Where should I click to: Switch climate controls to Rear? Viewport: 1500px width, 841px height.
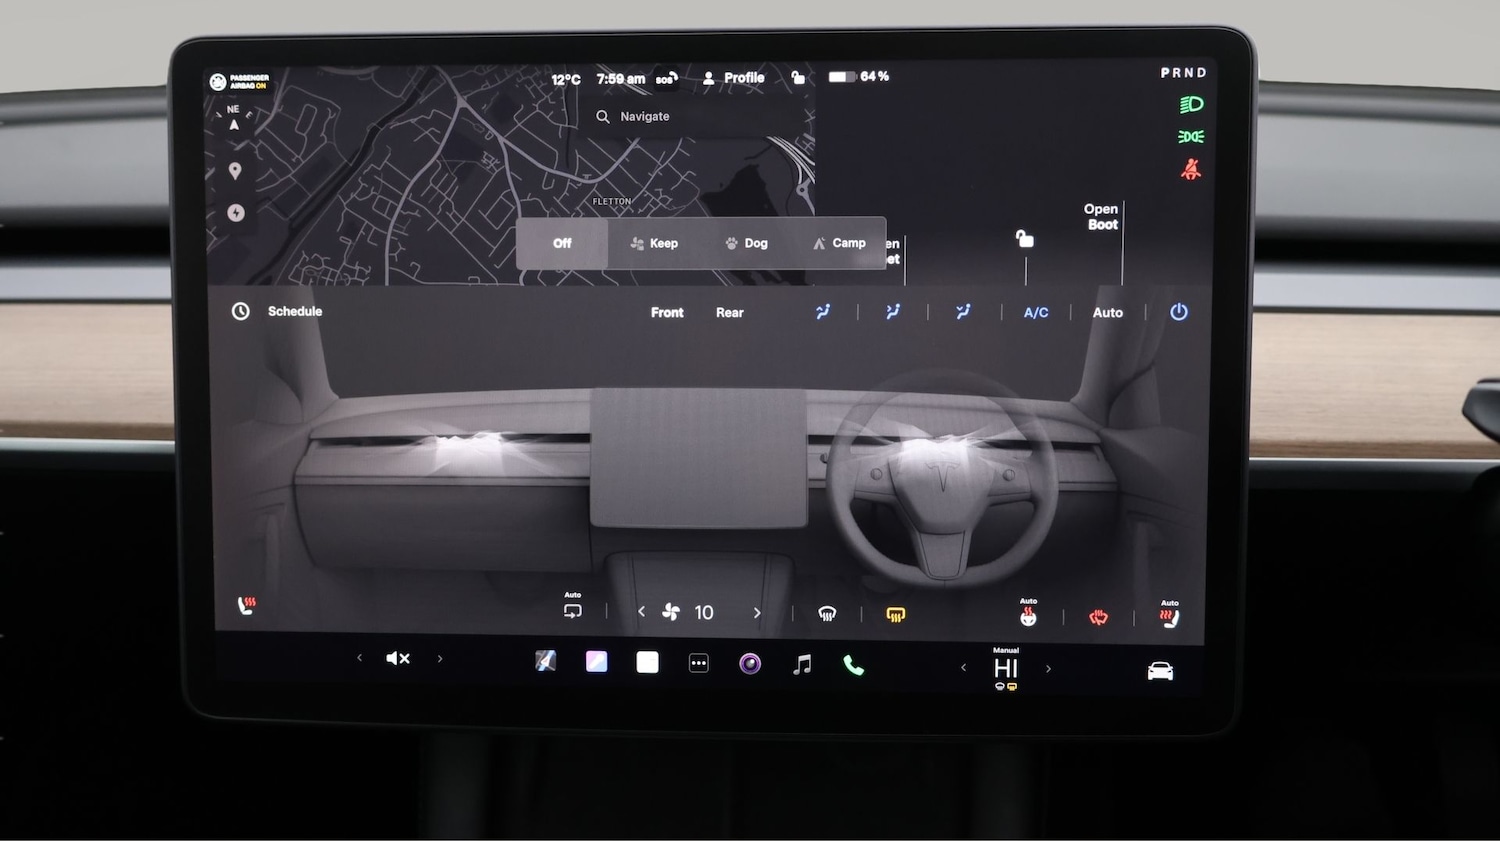[729, 312]
